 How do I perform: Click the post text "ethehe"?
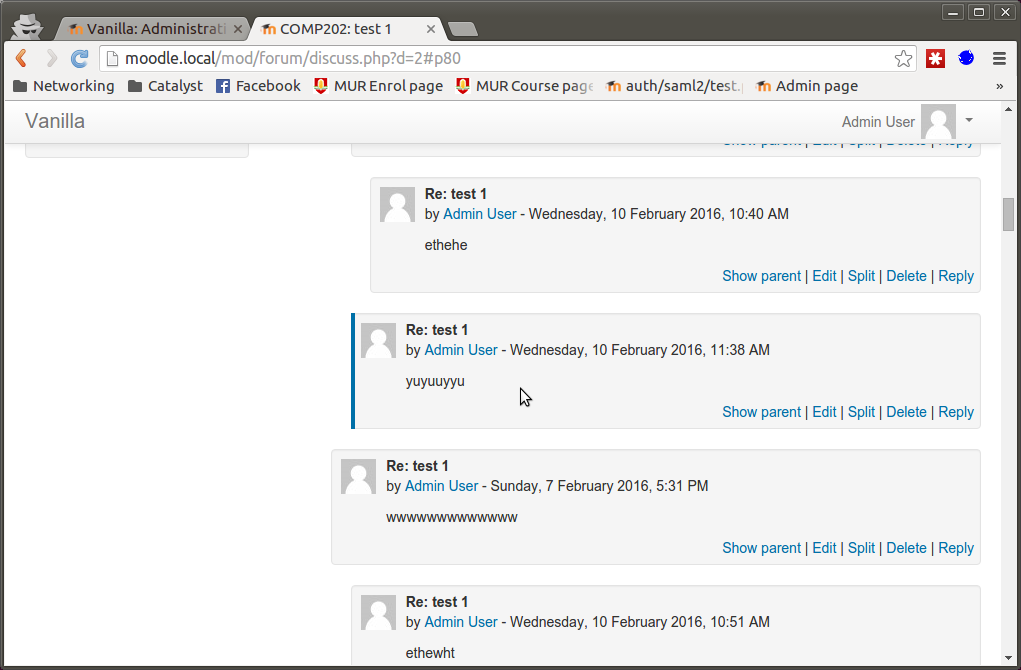tap(446, 245)
